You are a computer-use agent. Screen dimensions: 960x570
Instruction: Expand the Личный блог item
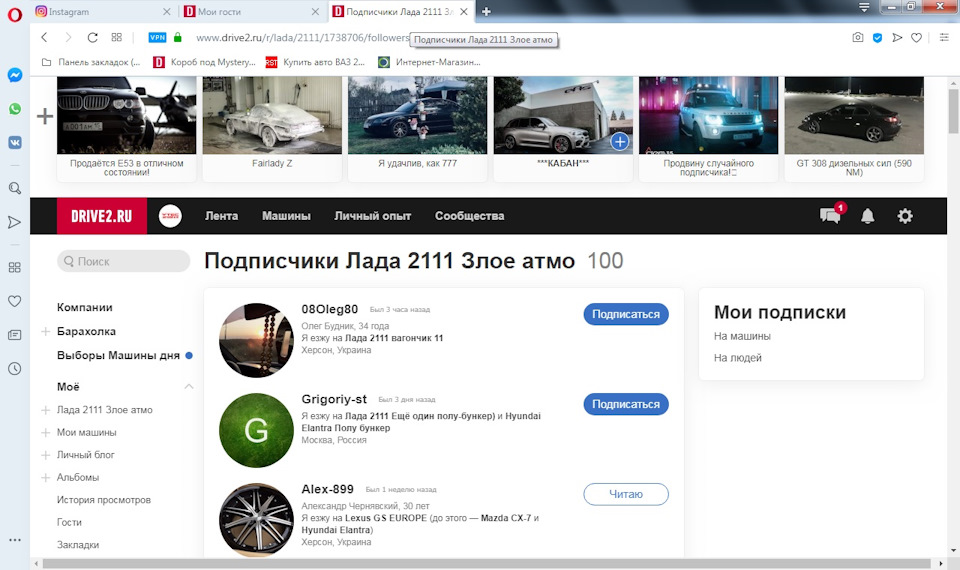(x=45, y=456)
